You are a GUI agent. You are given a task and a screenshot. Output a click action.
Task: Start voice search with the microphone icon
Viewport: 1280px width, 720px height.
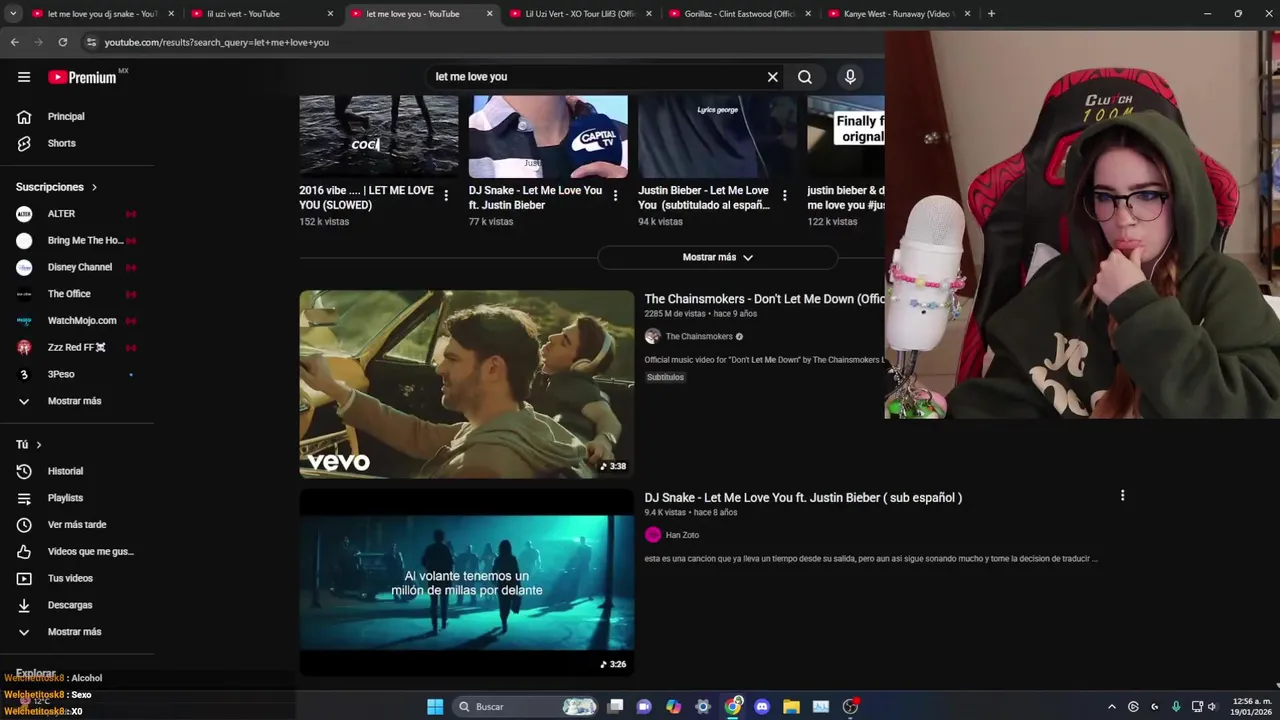click(x=850, y=77)
